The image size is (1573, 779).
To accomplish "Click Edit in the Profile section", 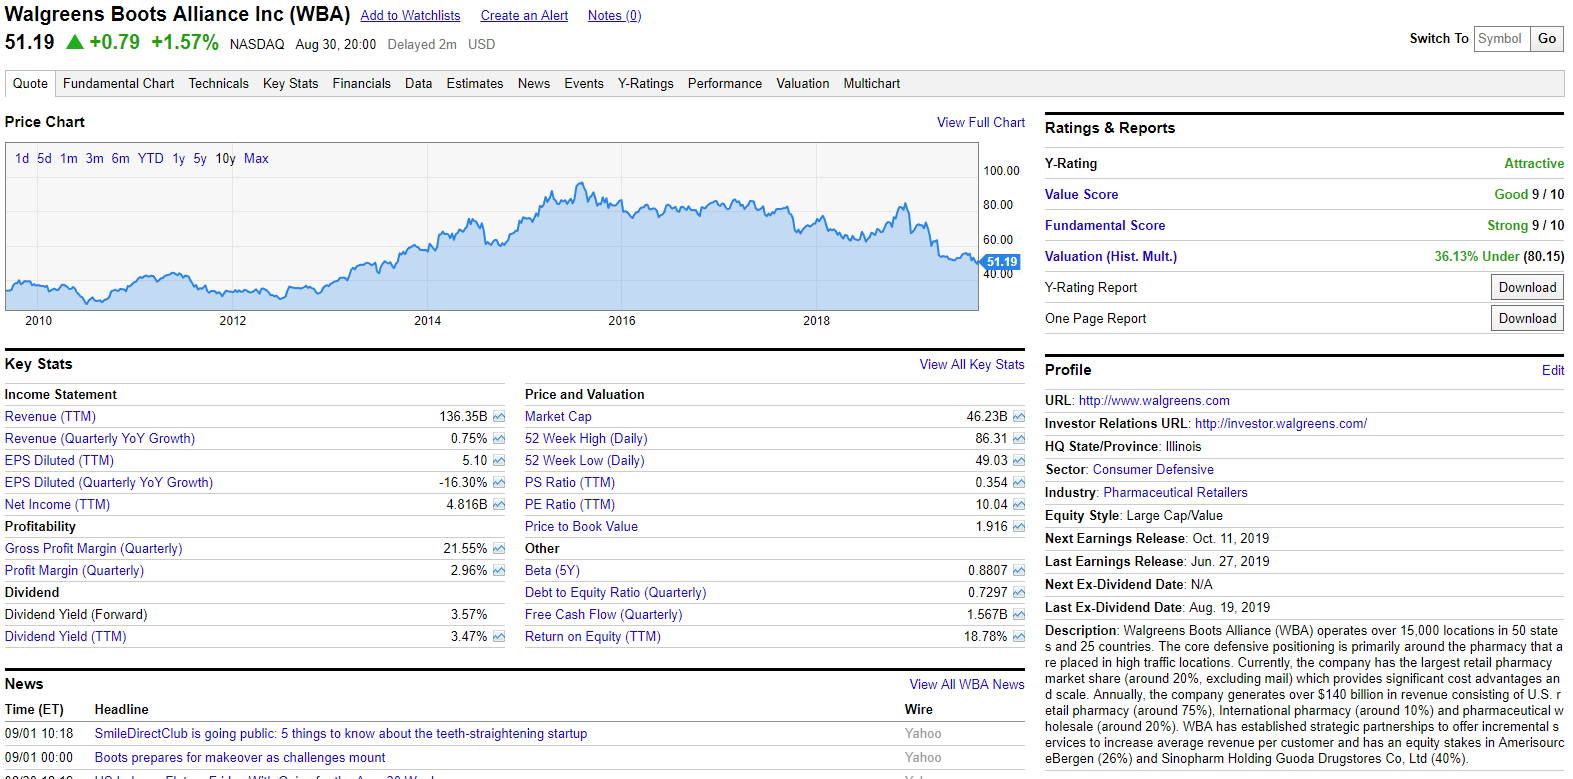I will click(x=1553, y=371).
